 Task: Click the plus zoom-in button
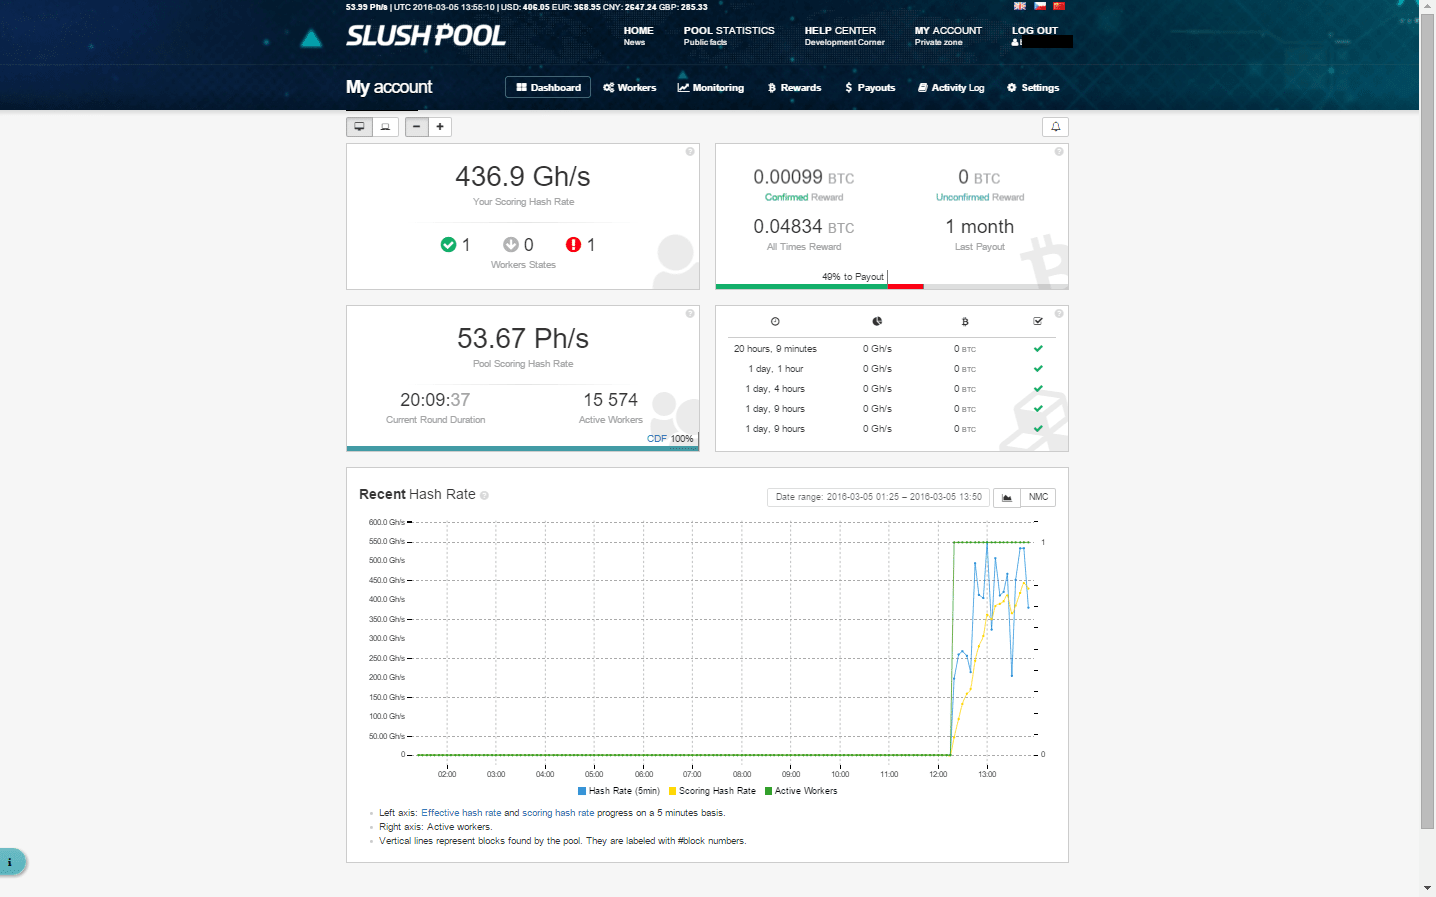(x=440, y=127)
